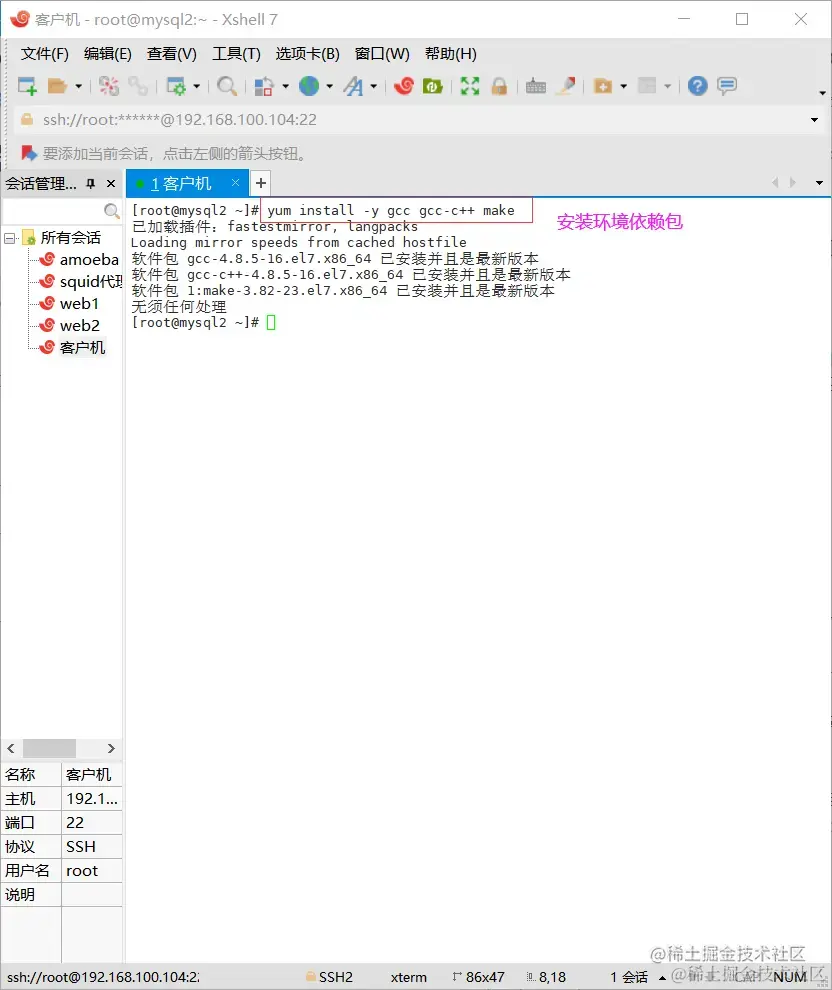Add a new tab with plus button

click(261, 184)
